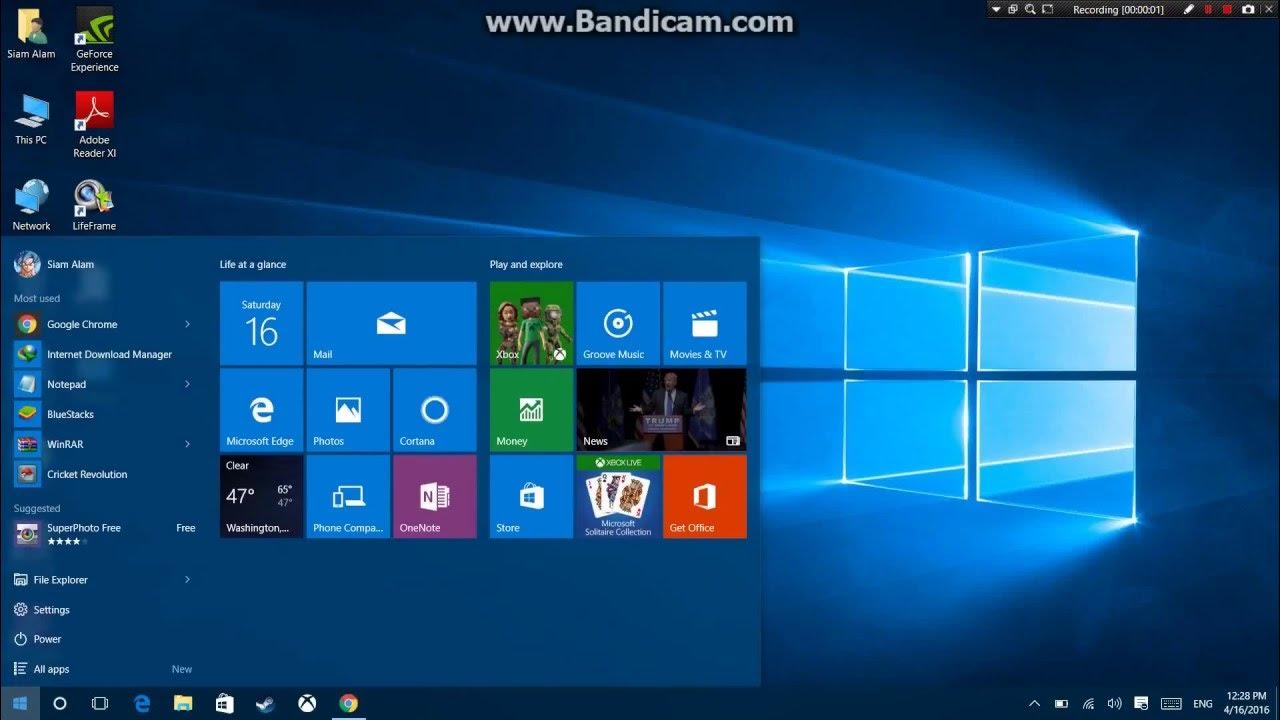Open Steam from the taskbar
The width and height of the screenshot is (1280, 720).
[266, 703]
